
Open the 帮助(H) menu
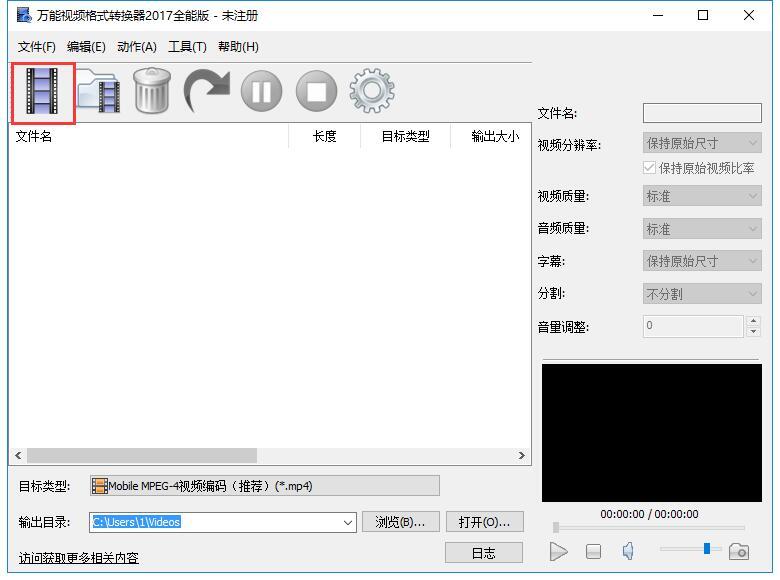238,47
